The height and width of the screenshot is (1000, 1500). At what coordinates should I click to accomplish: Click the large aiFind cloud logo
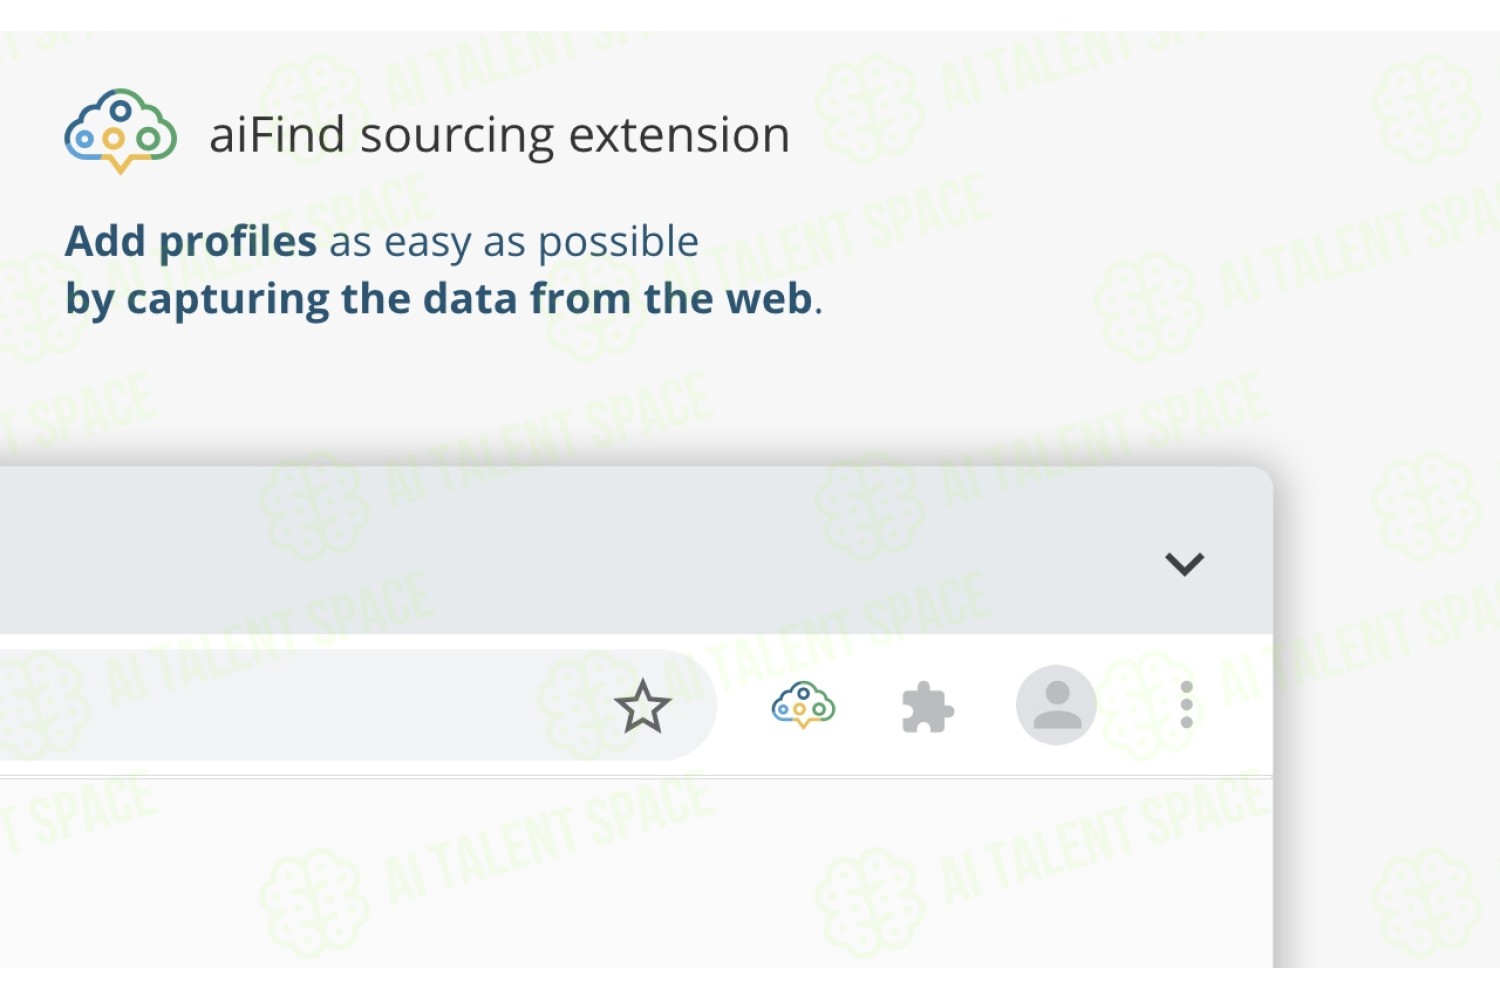coord(120,132)
